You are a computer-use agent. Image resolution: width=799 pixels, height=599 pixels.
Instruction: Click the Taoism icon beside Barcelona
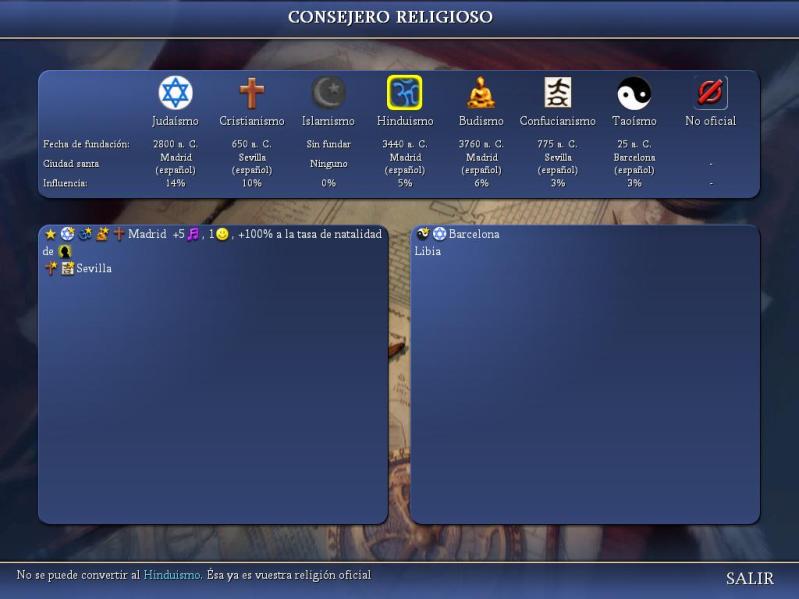[423, 234]
